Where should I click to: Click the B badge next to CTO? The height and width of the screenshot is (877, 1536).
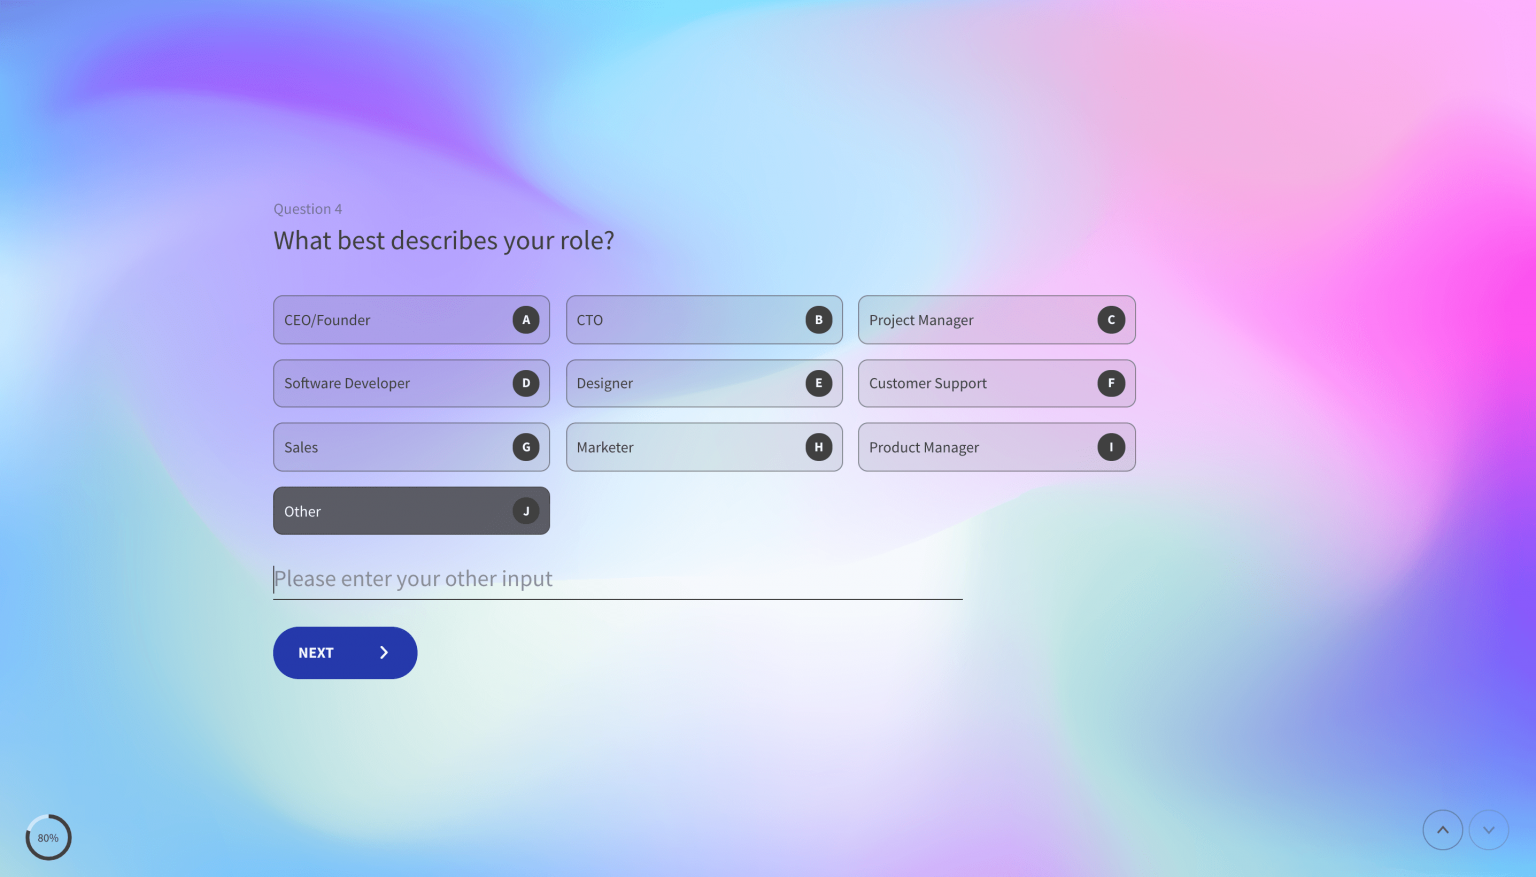(x=818, y=319)
